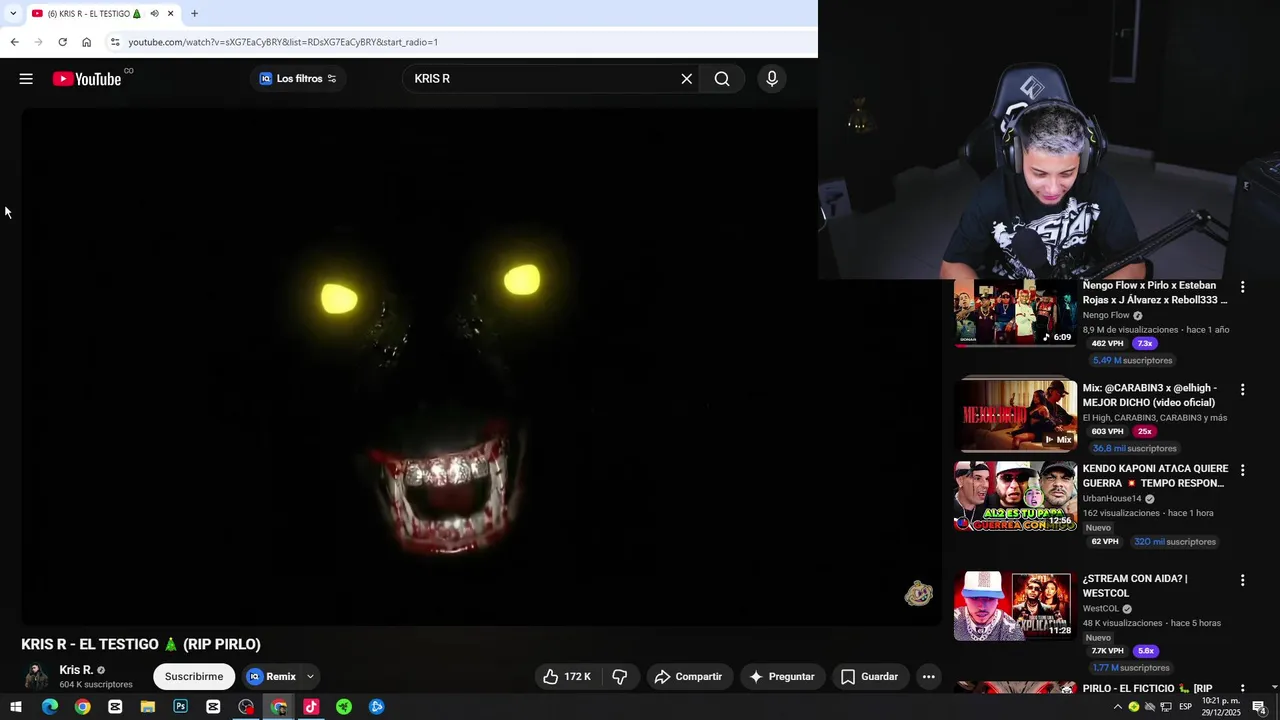View site information icon in address bar

pyautogui.click(x=115, y=42)
